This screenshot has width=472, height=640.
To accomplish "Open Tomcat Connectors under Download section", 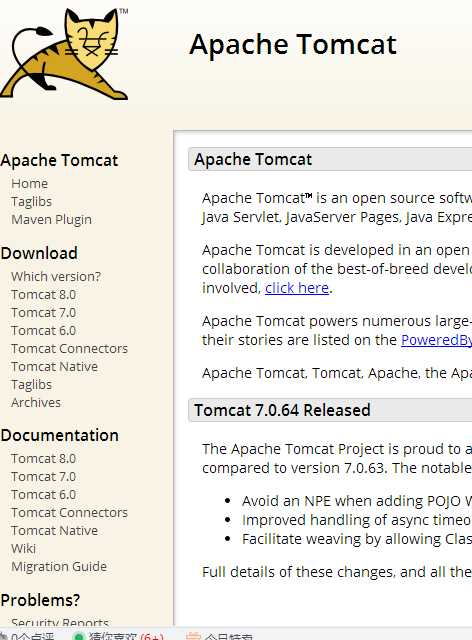I will [x=69, y=349].
